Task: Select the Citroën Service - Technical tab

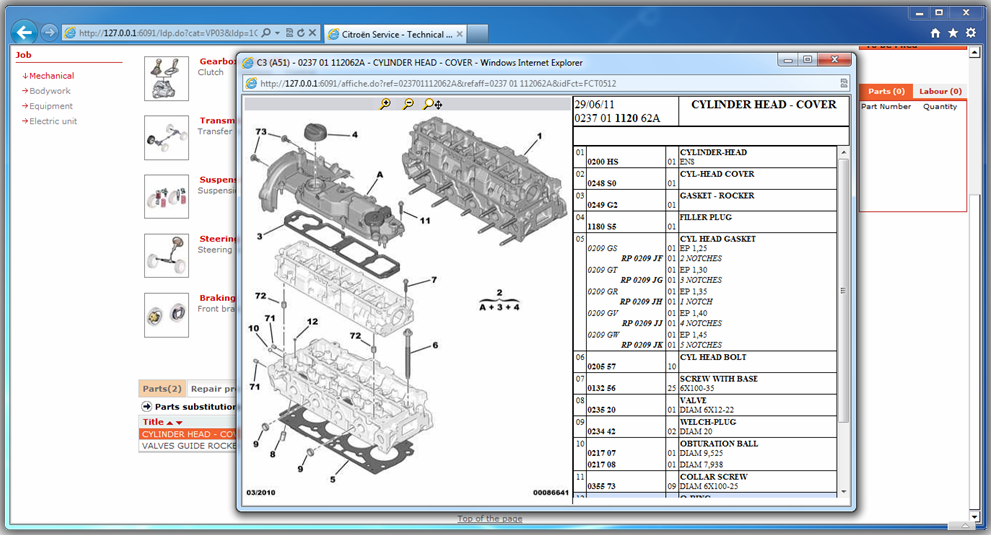Action: click(396, 34)
